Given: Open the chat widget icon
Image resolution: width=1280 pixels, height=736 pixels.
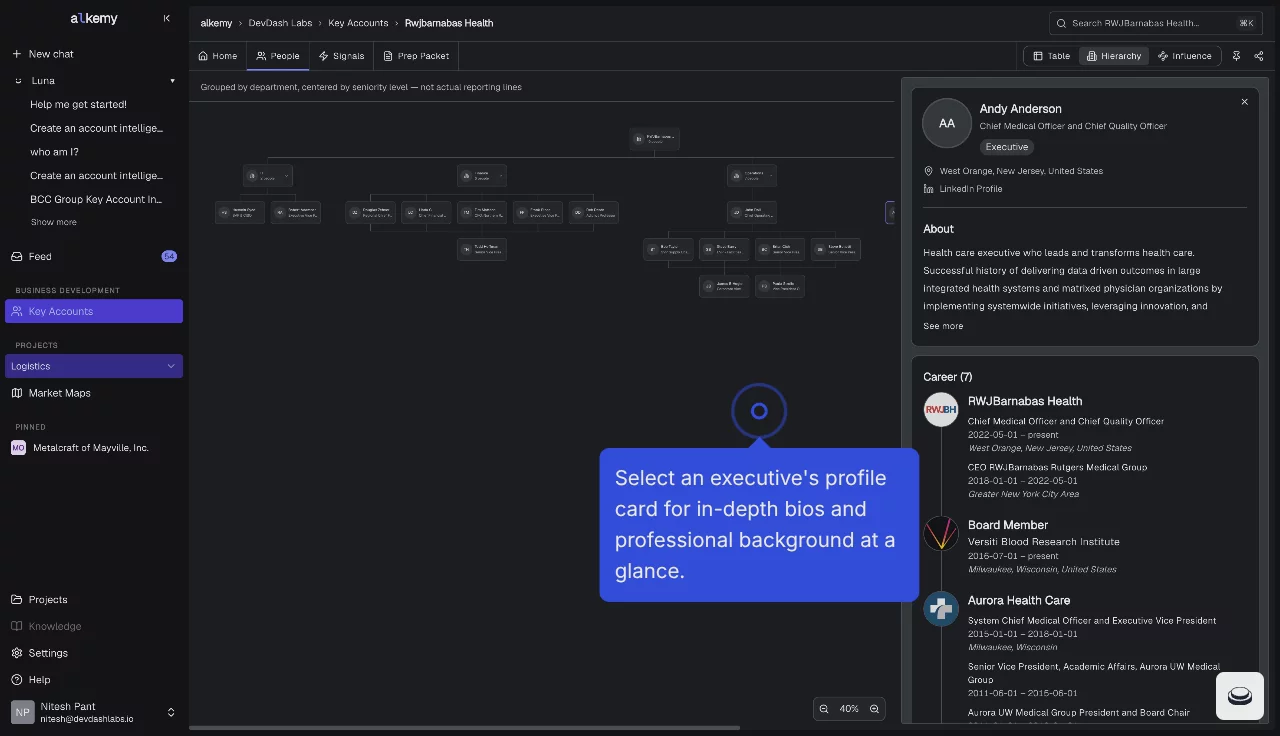Looking at the screenshot, I should 1240,696.
